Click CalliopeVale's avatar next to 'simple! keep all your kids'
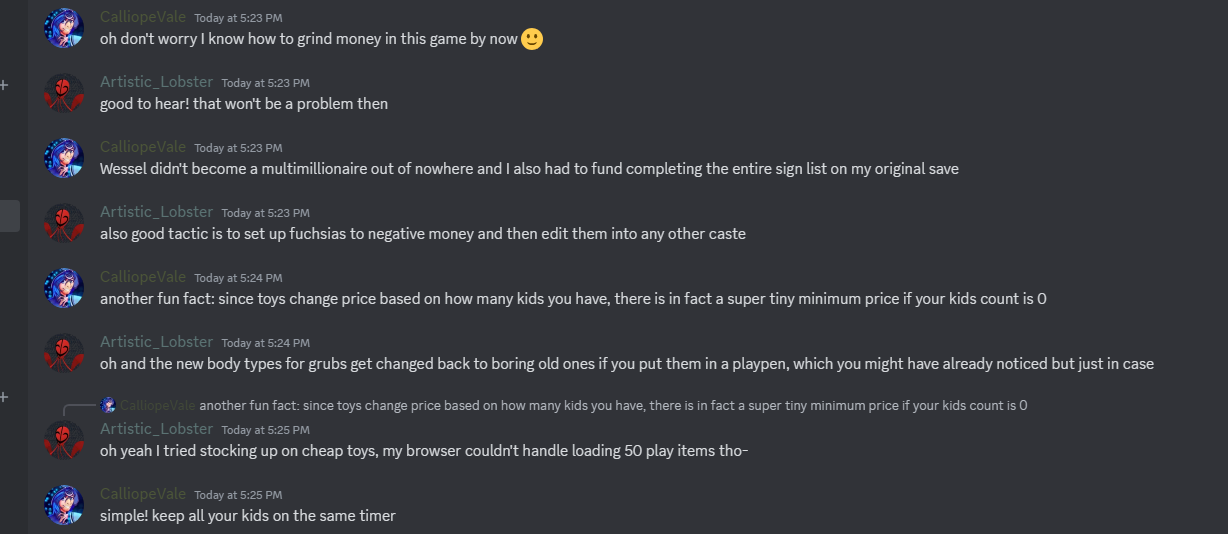1228x534 pixels. [x=63, y=505]
